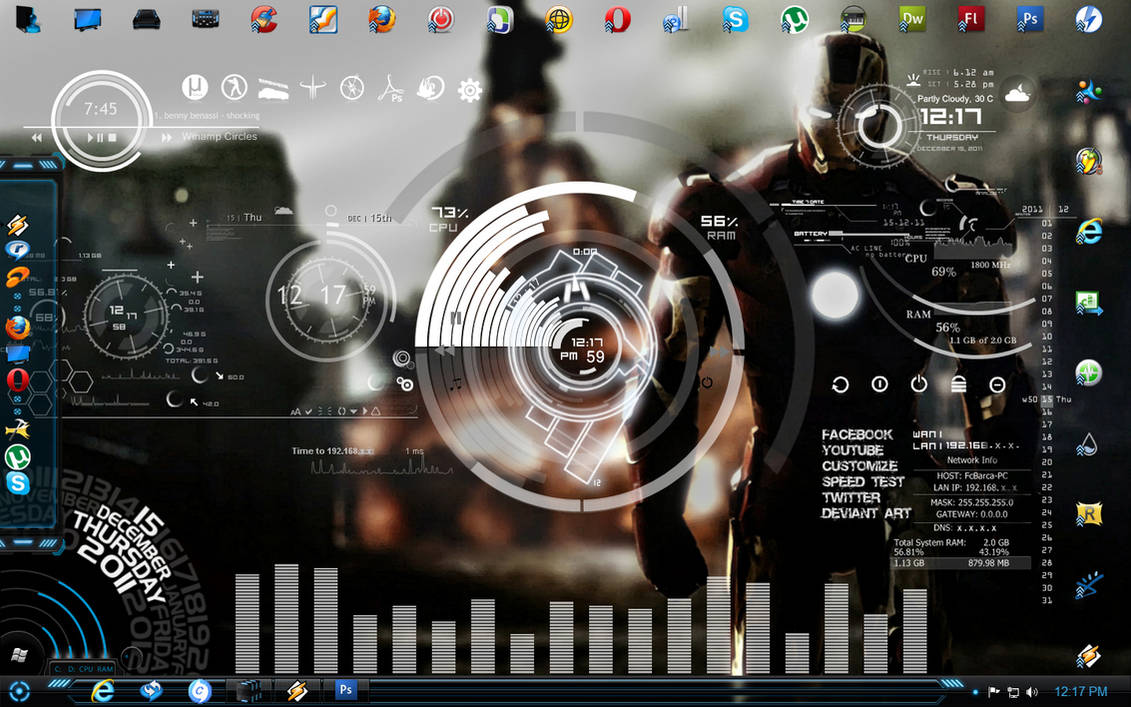
Task: Open the Windows Start orb
Action: [19, 655]
